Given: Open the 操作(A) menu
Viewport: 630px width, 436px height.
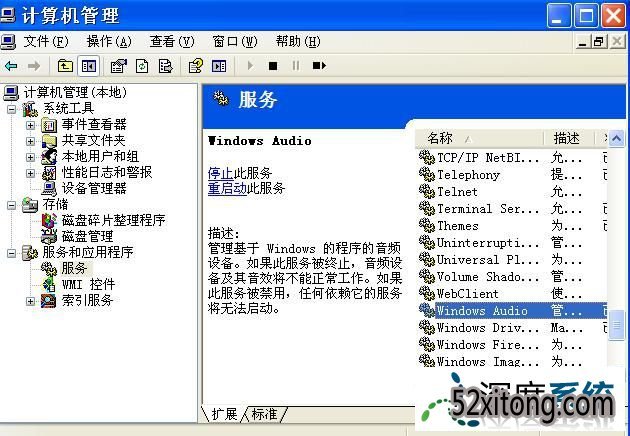Looking at the screenshot, I should click(109, 41).
